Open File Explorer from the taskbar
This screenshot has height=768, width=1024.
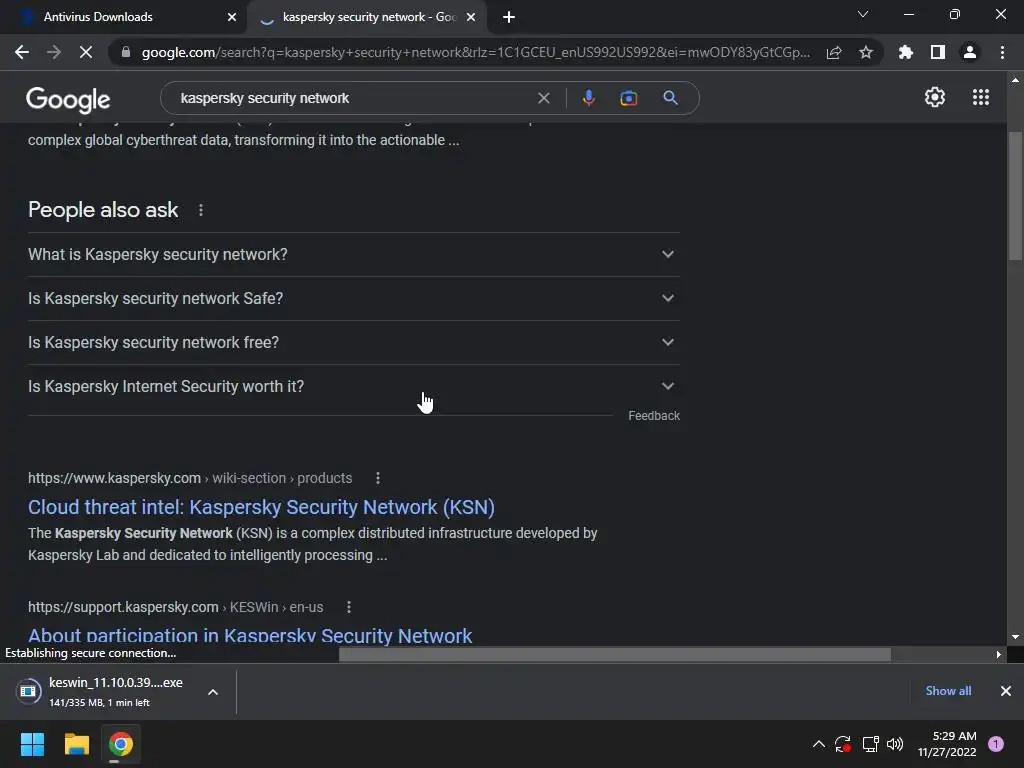click(76, 744)
